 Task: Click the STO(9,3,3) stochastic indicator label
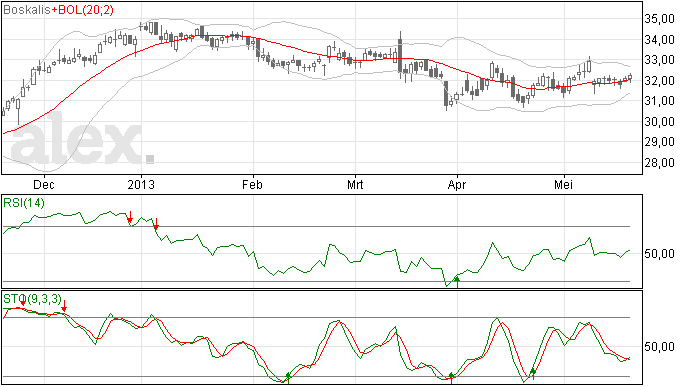point(33,299)
